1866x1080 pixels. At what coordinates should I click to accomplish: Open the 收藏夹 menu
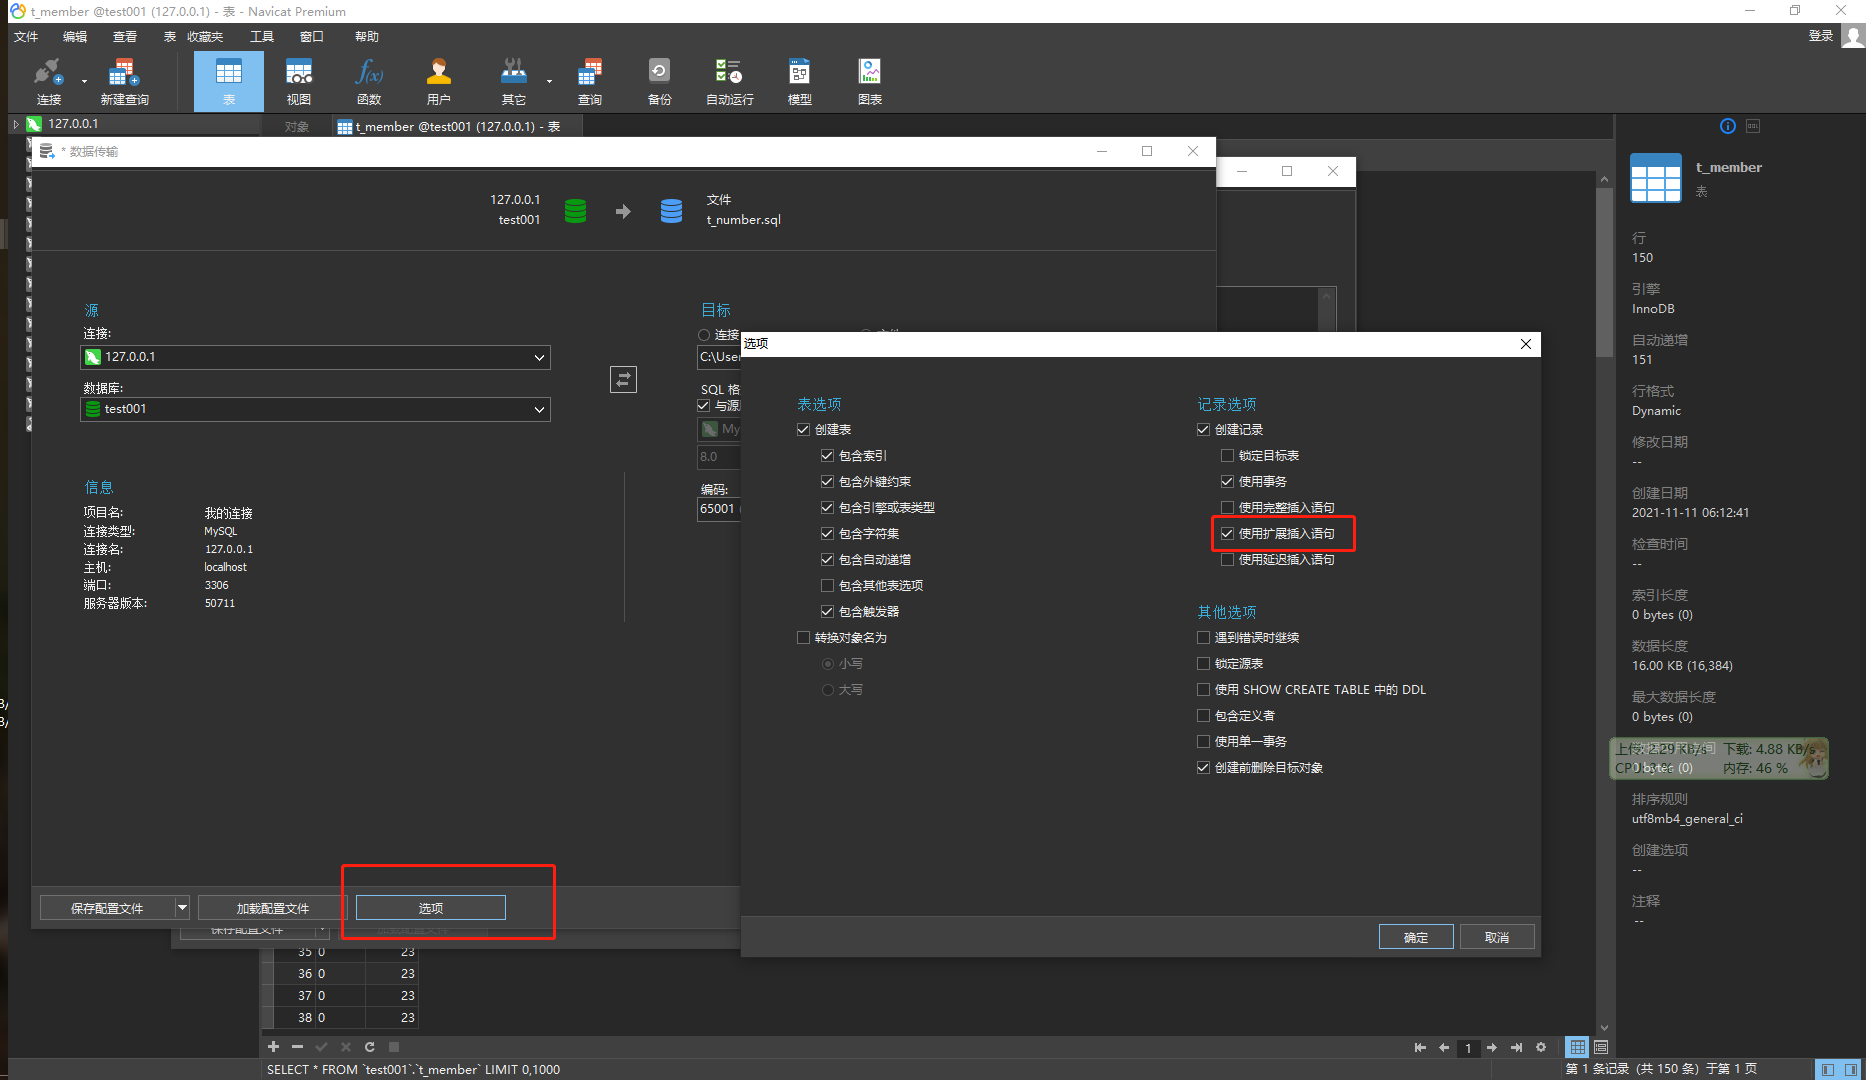(205, 37)
